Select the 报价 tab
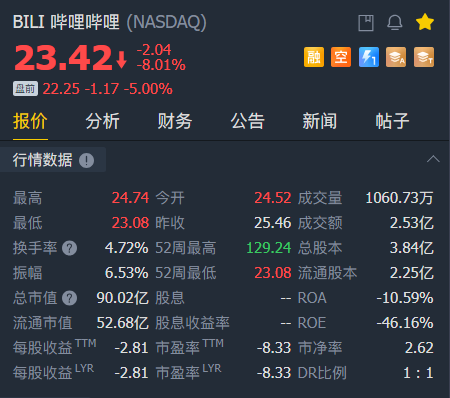450x398 pixels. pyautogui.click(x=30, y=121)
